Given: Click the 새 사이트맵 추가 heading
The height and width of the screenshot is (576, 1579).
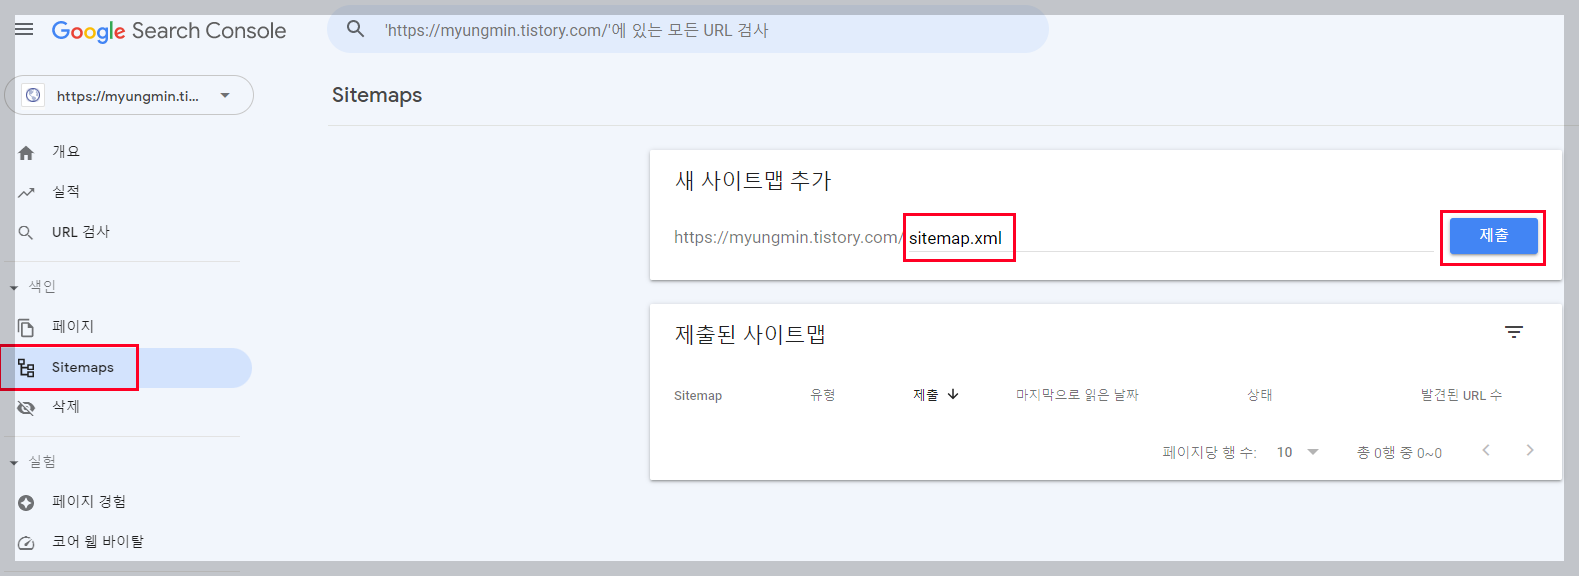Looking at the screenshot, I should point(753,181).
